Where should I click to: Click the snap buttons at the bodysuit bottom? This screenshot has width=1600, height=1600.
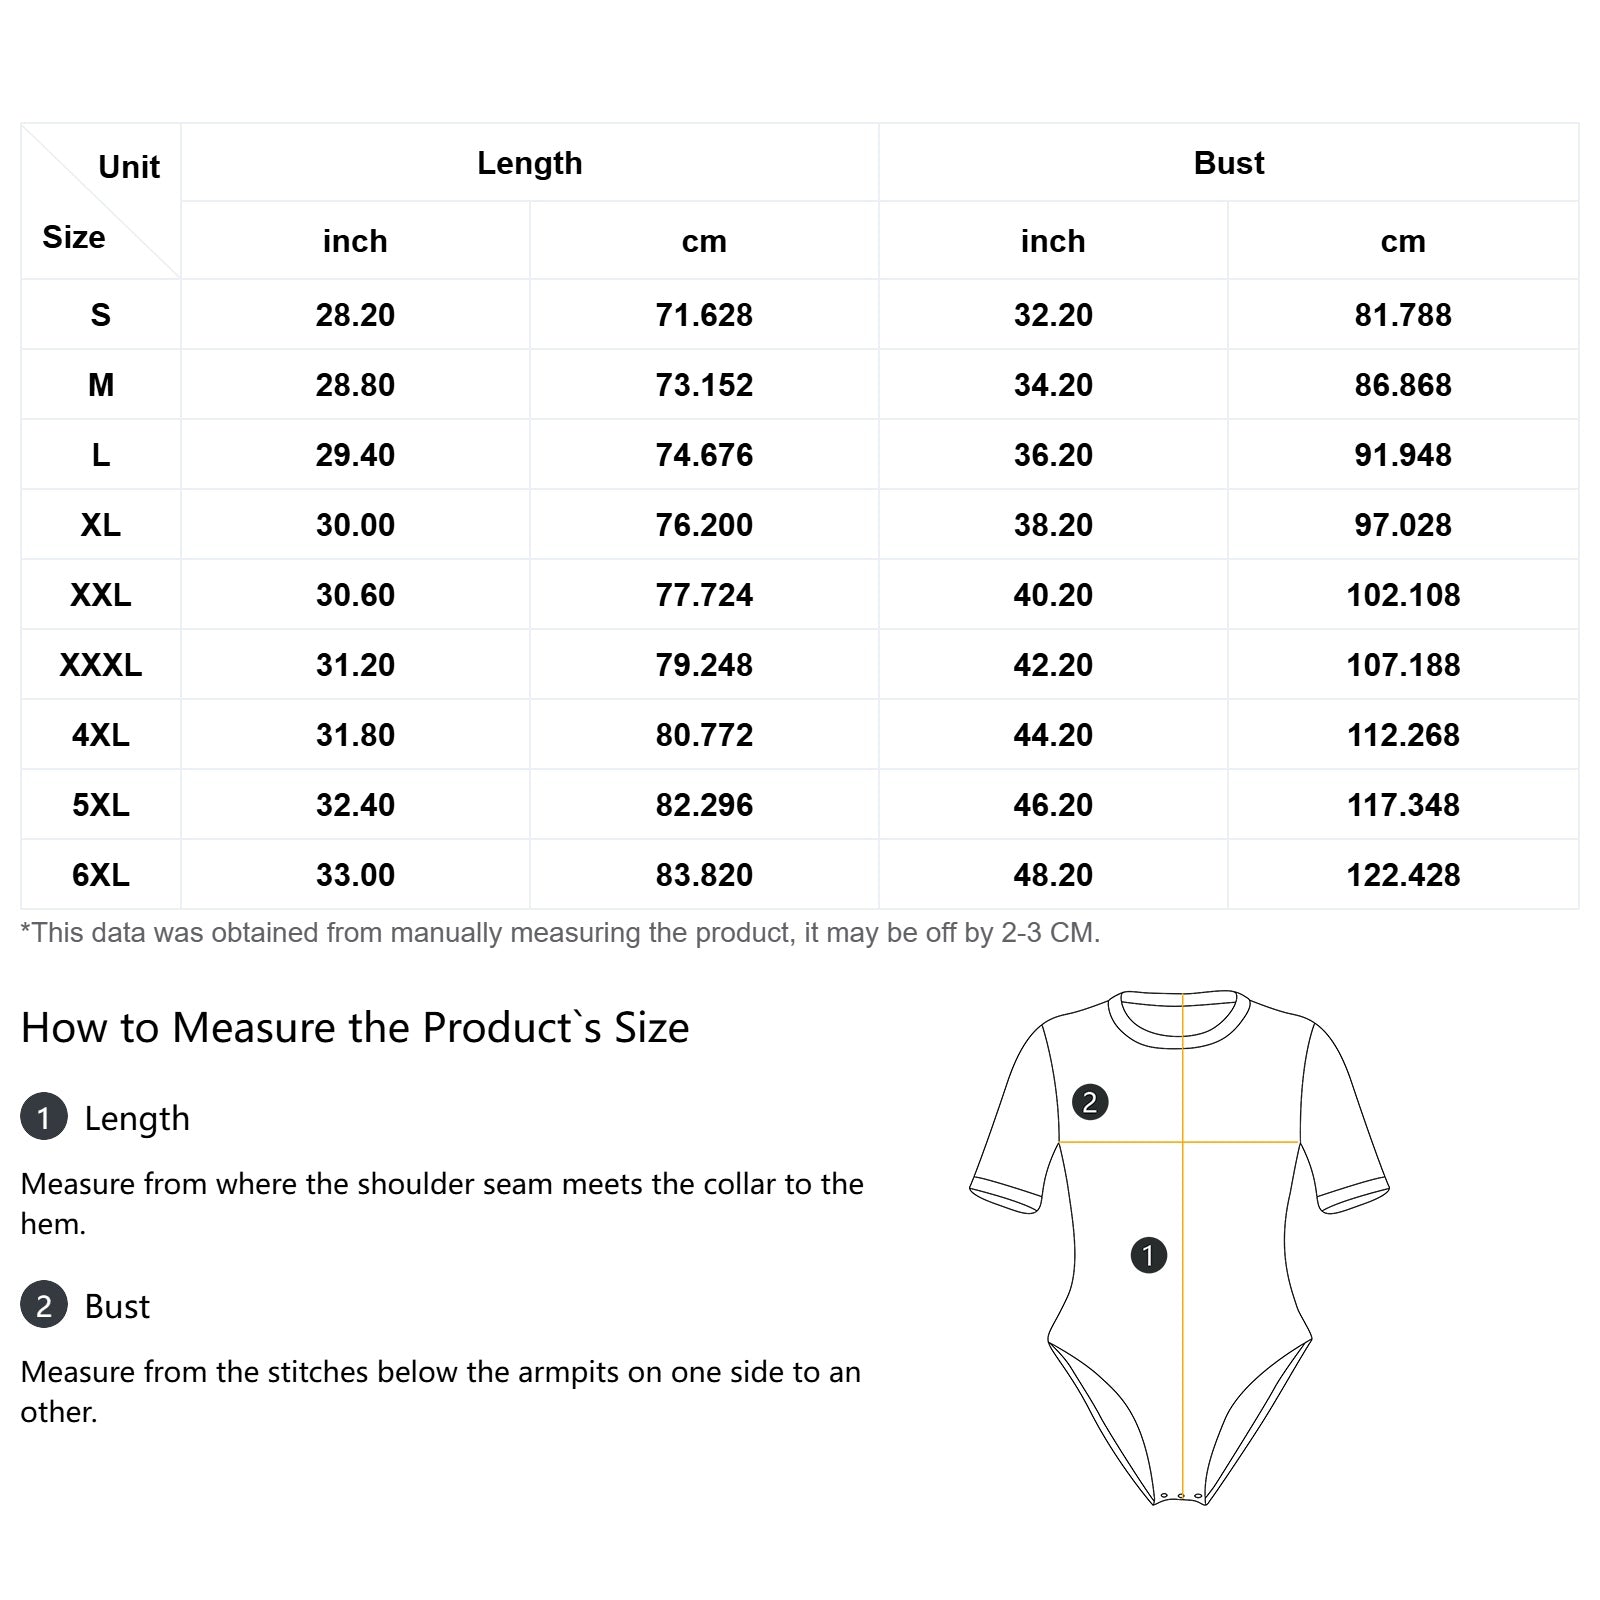click(x=1181, y=1497)
